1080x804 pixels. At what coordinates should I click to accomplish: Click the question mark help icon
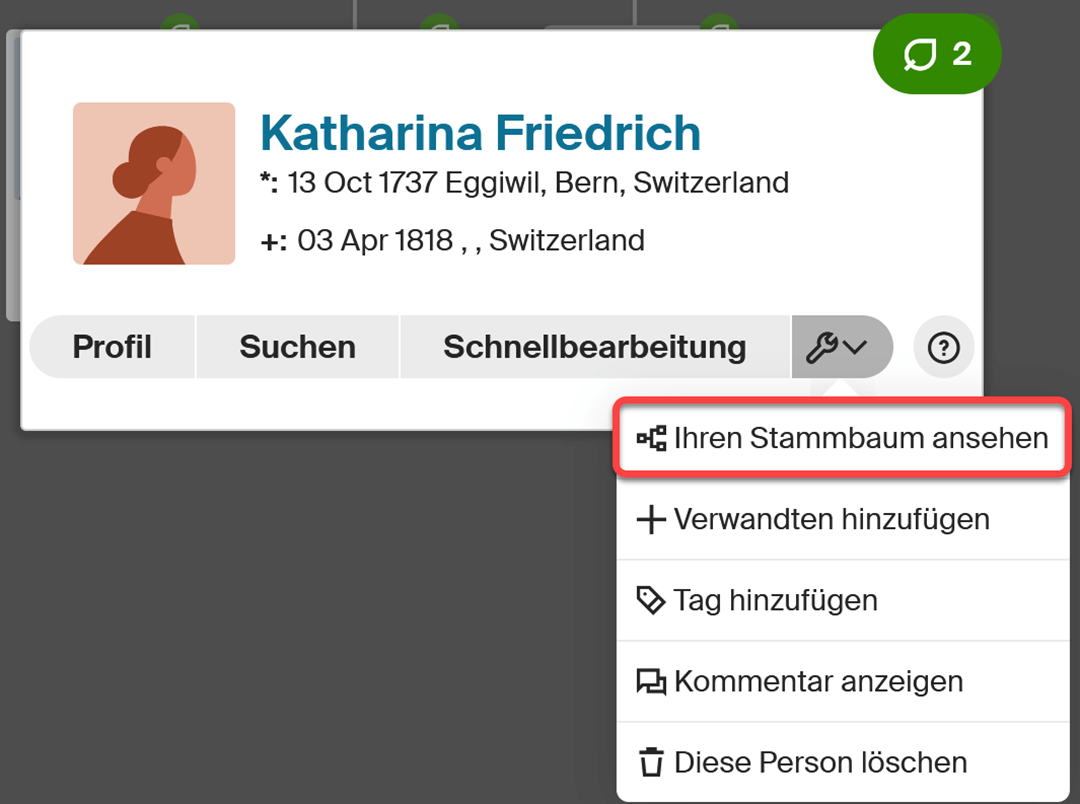pyautogui.click(x=943, y=346)
